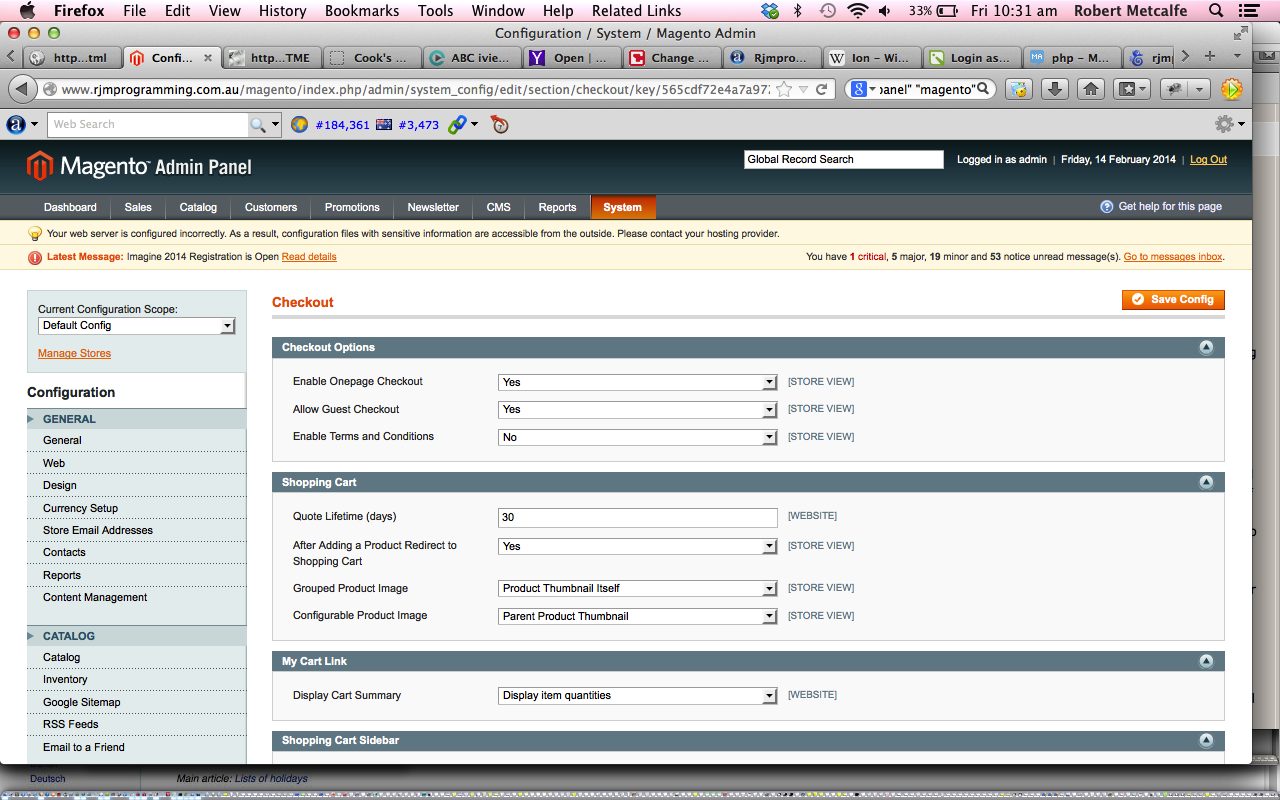Open the Alexa toolbar gear settings

click(x=1224, y=124)
